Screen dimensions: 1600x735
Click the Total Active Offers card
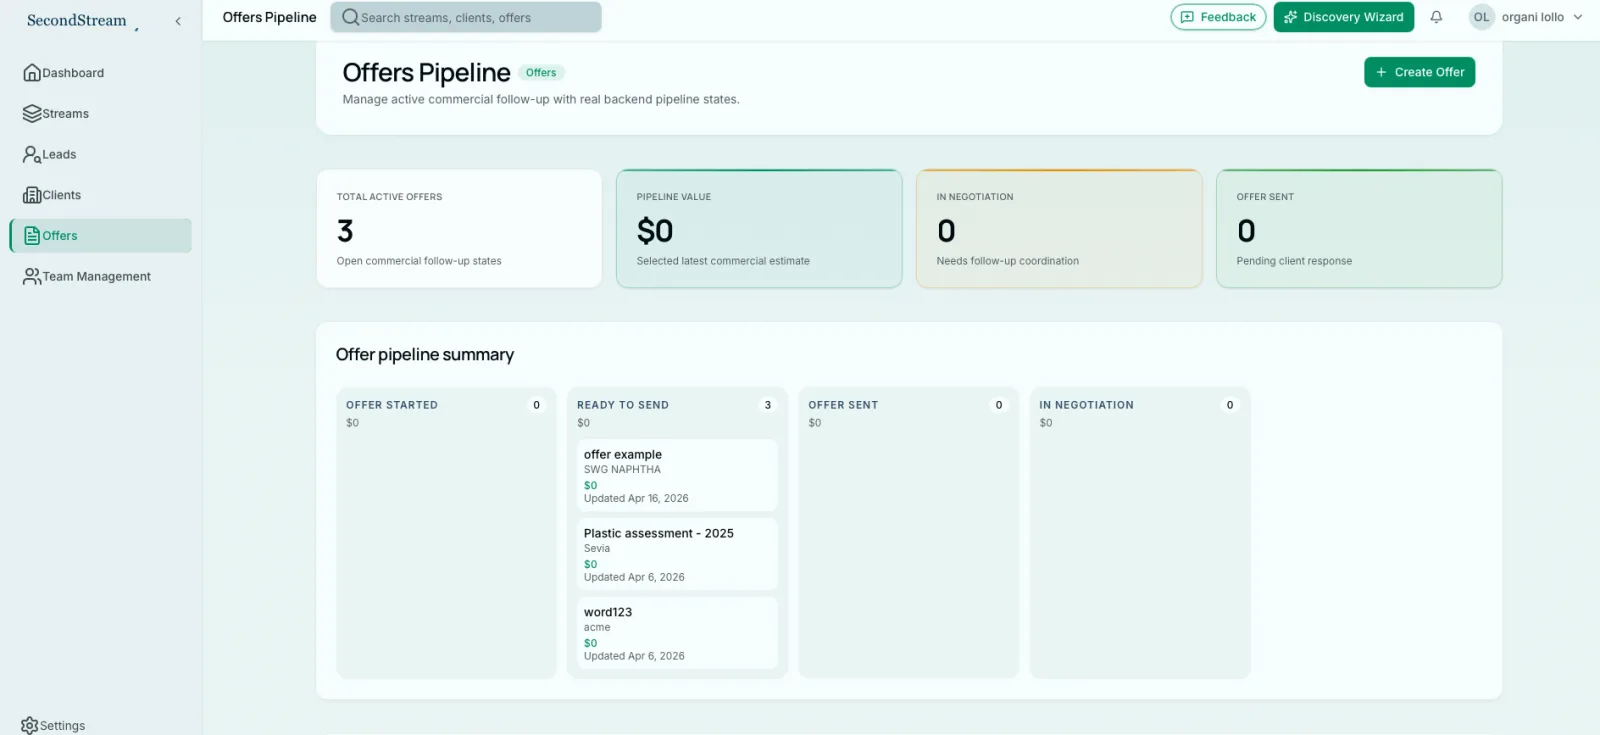(x=459, y=229)
